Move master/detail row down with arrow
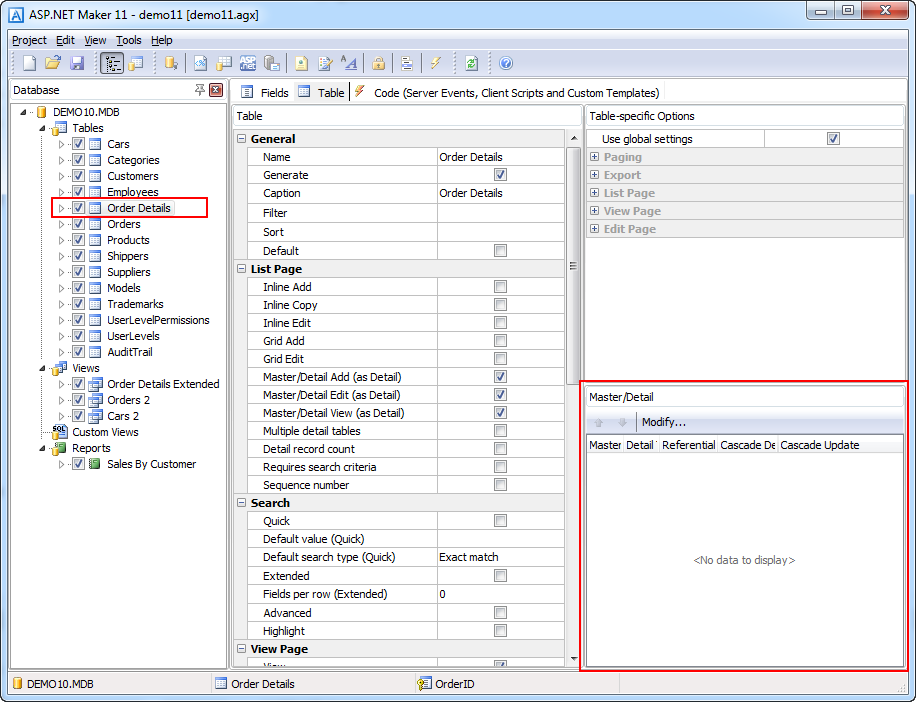The height and width of the screenshot is (702, 916). pyautogui.click(x=622, y=422)
